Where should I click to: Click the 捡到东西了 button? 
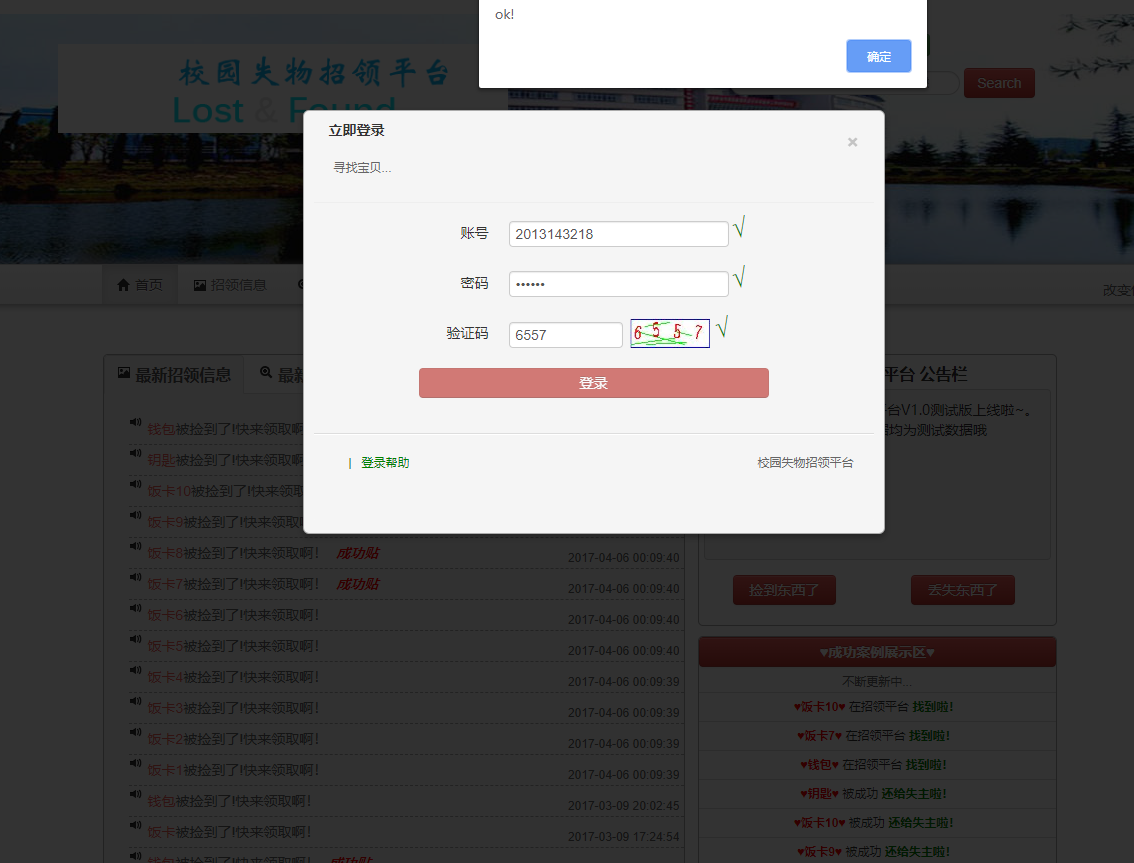click(784, 589)
